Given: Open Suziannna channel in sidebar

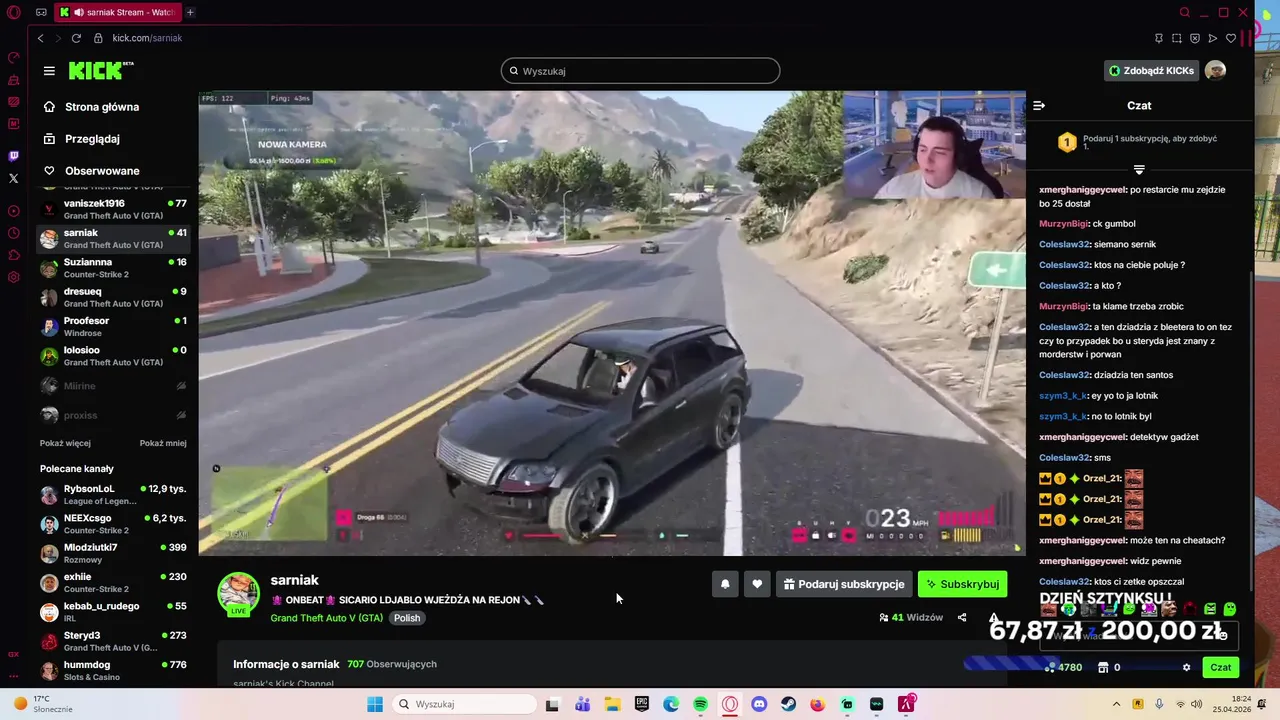Looking at the screenshot, I should pyautogui.click(x=113, y=268).
